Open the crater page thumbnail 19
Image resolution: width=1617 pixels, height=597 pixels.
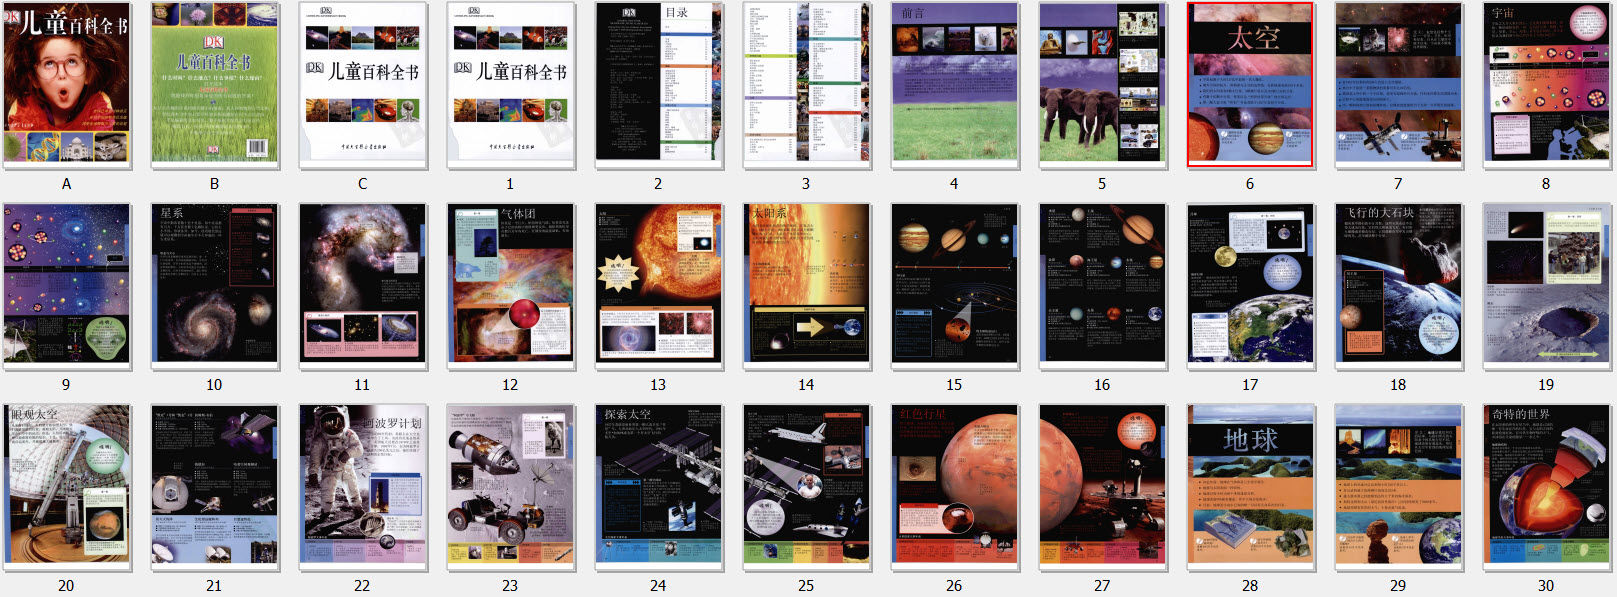pyautogui.click(x=1546, y=285)
